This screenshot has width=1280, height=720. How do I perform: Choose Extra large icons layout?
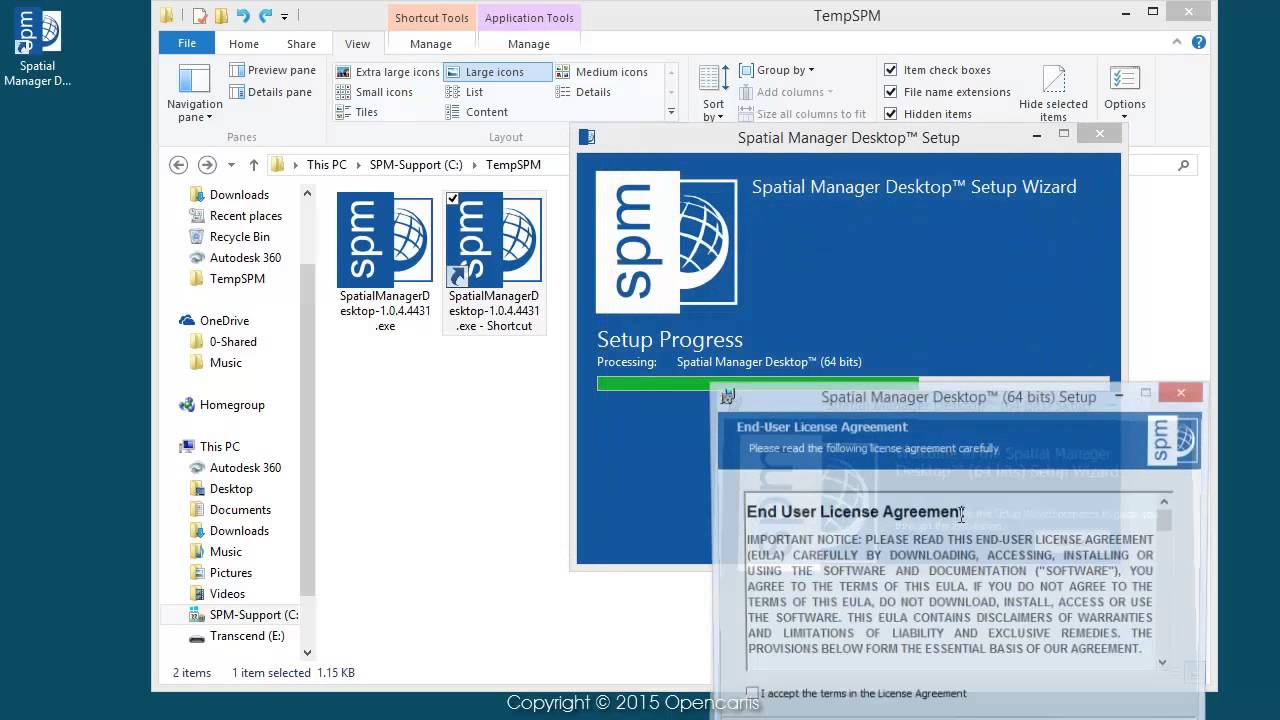(x=388, y=72)
